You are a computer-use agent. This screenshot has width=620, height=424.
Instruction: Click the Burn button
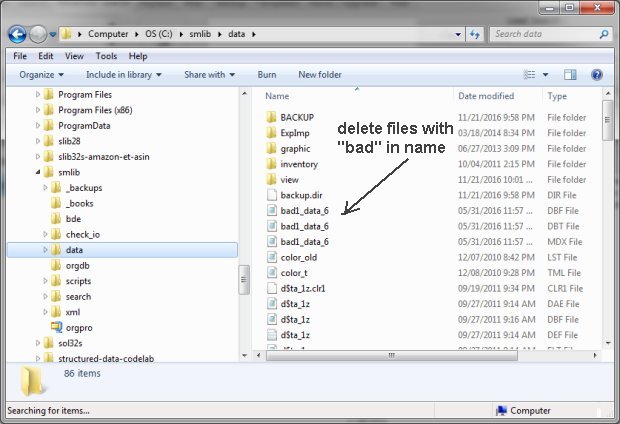point(267,75)
